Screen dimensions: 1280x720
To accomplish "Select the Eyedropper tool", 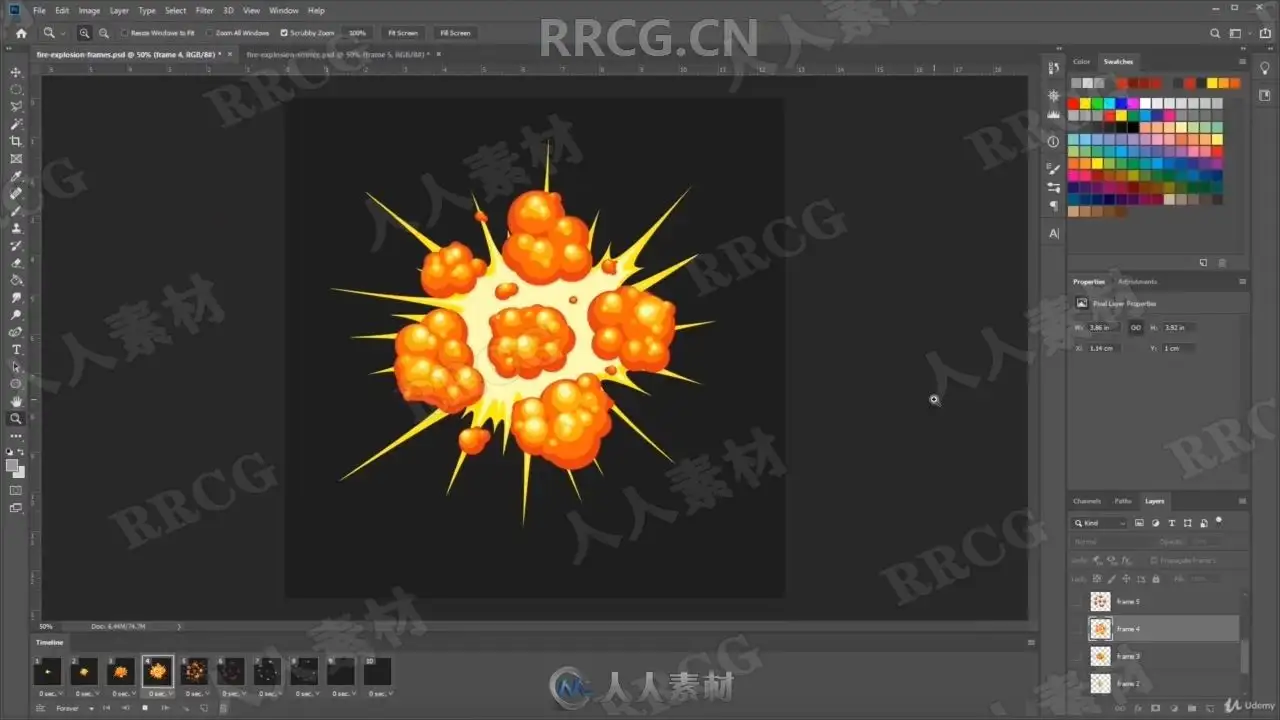I will pyautogui.click(x=16, y=176).
